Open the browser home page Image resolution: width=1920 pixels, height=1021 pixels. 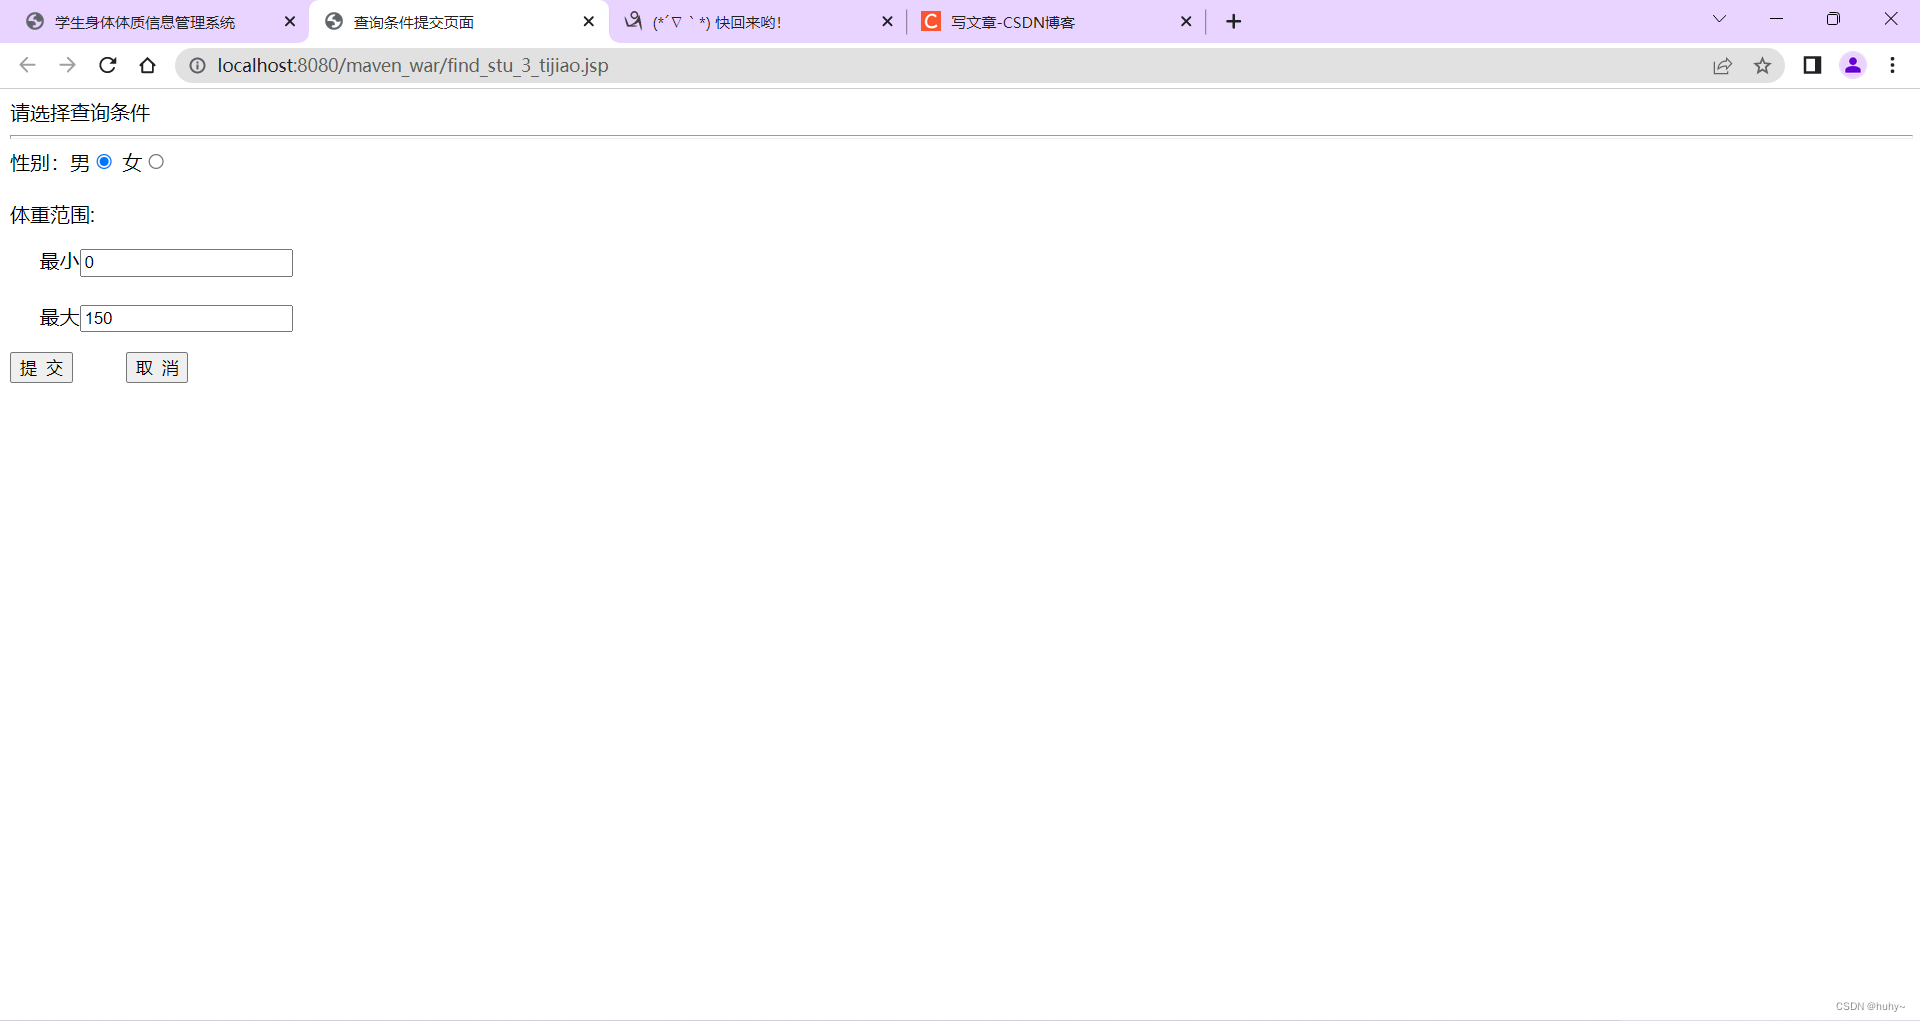(147, 65)
